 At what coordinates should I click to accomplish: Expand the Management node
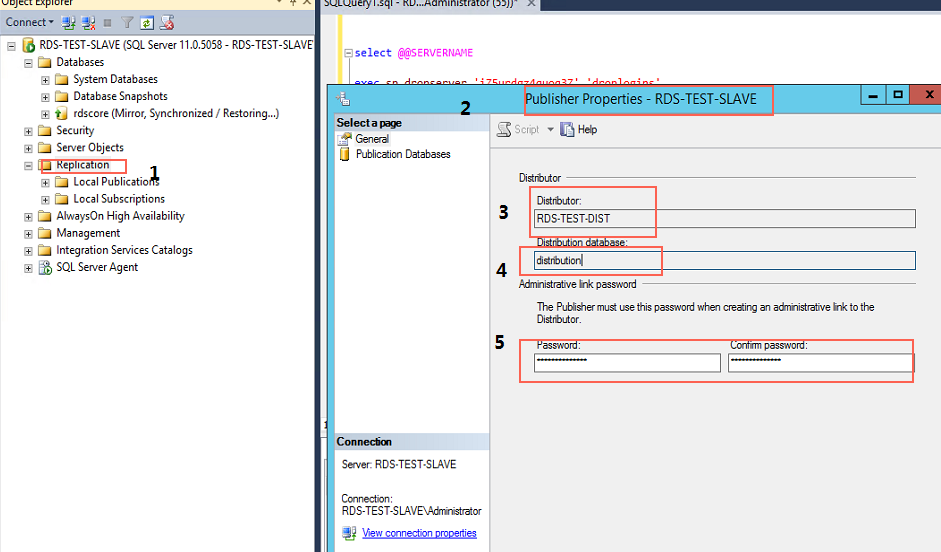click(x=28, y=233)
